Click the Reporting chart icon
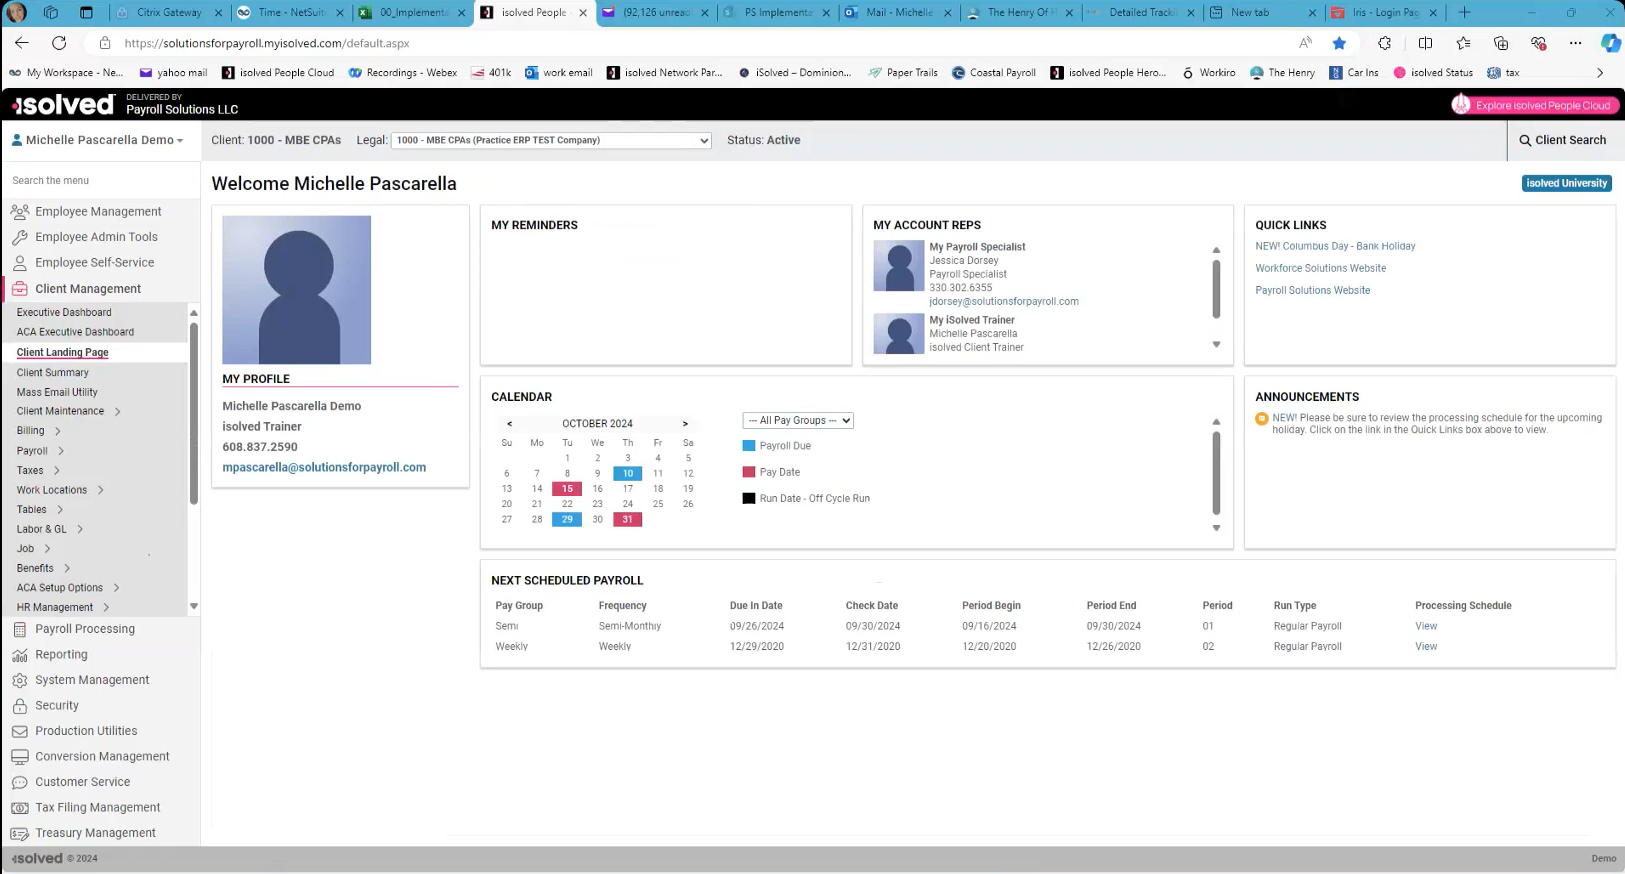This screenshot has width=1625, height=874. [x=20, y=655]
